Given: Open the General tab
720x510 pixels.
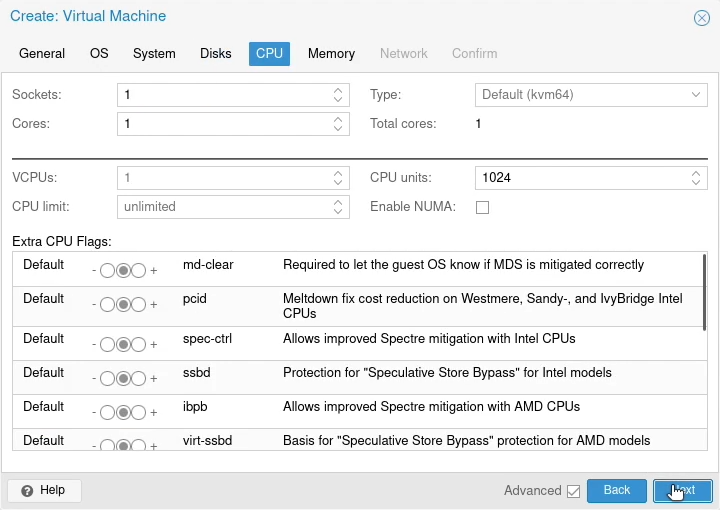Looking at the screenshot, I should pyautogui.click(x=42, y=54).
